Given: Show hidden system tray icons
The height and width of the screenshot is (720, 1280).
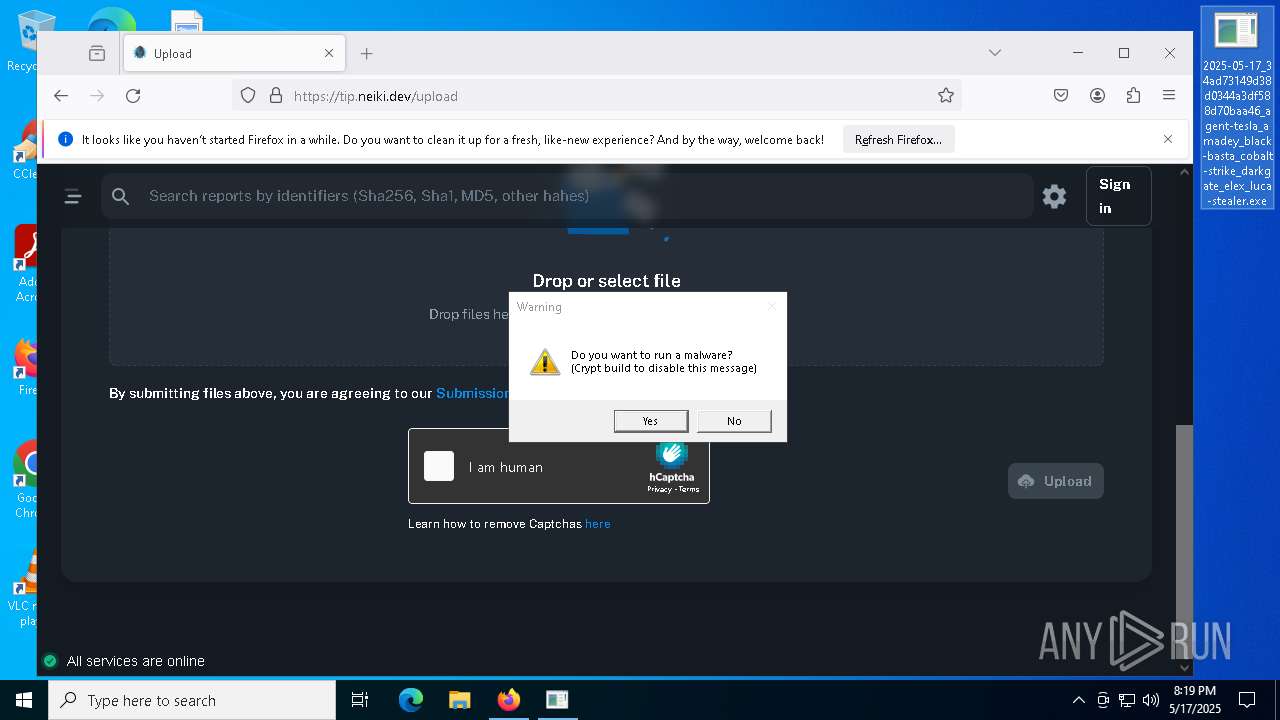Looking at the screenshot, I should [x=1078, y=700].
